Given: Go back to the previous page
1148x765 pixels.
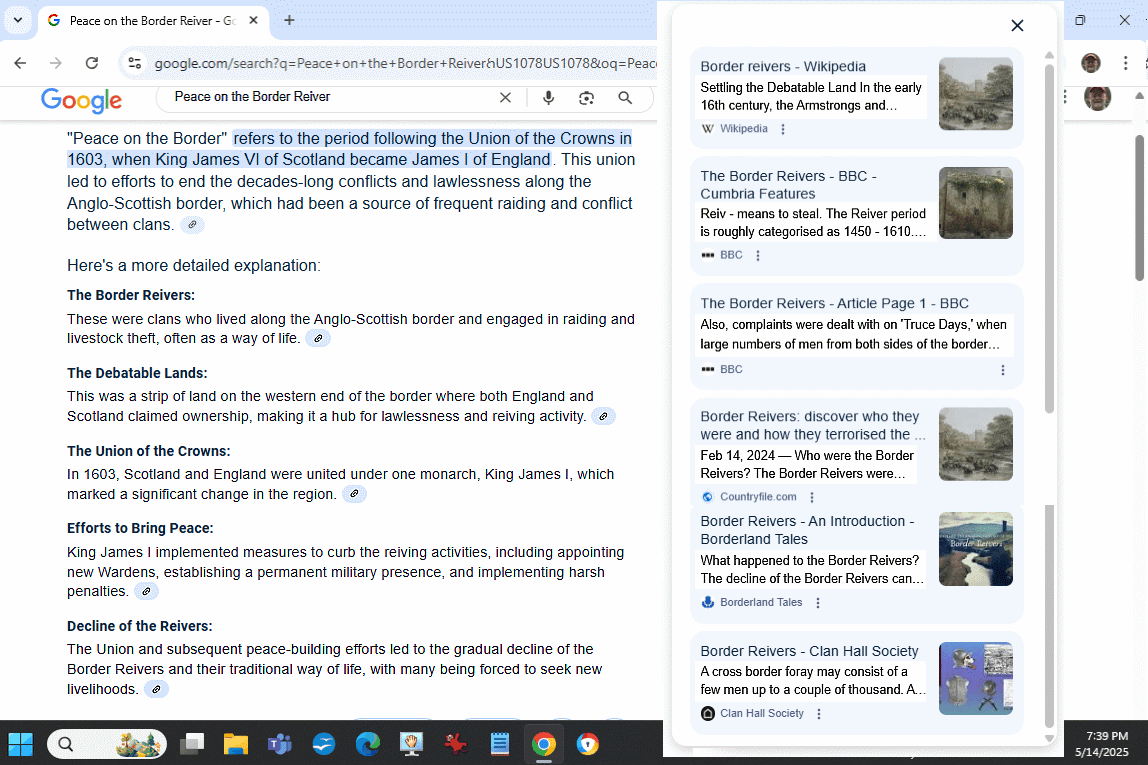Looking at the screenshot, I should tap(20, 63).
